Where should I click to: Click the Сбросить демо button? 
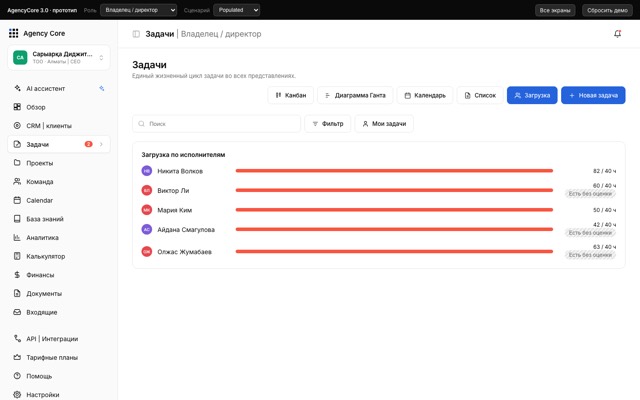click(607, 10)
